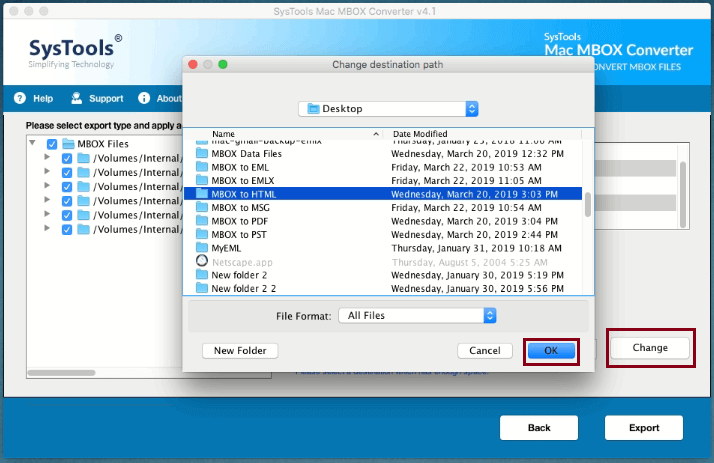The height and width of the screenshot is (463, 714).
Task: Click the Export button
Action: (644, 427)
